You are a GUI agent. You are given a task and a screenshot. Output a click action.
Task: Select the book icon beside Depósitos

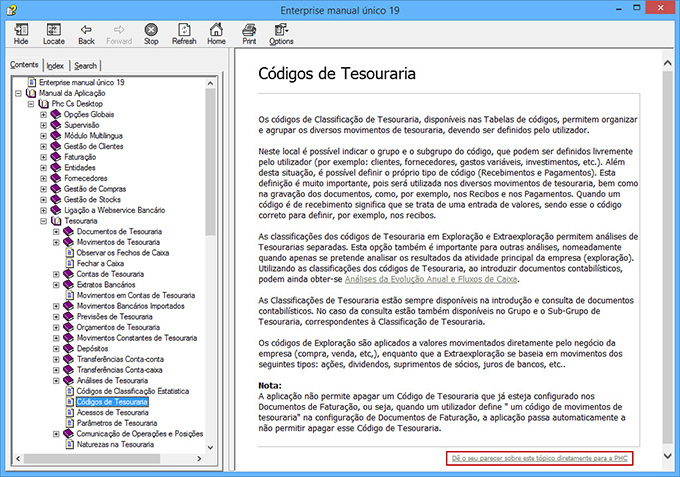click(68, 349)
